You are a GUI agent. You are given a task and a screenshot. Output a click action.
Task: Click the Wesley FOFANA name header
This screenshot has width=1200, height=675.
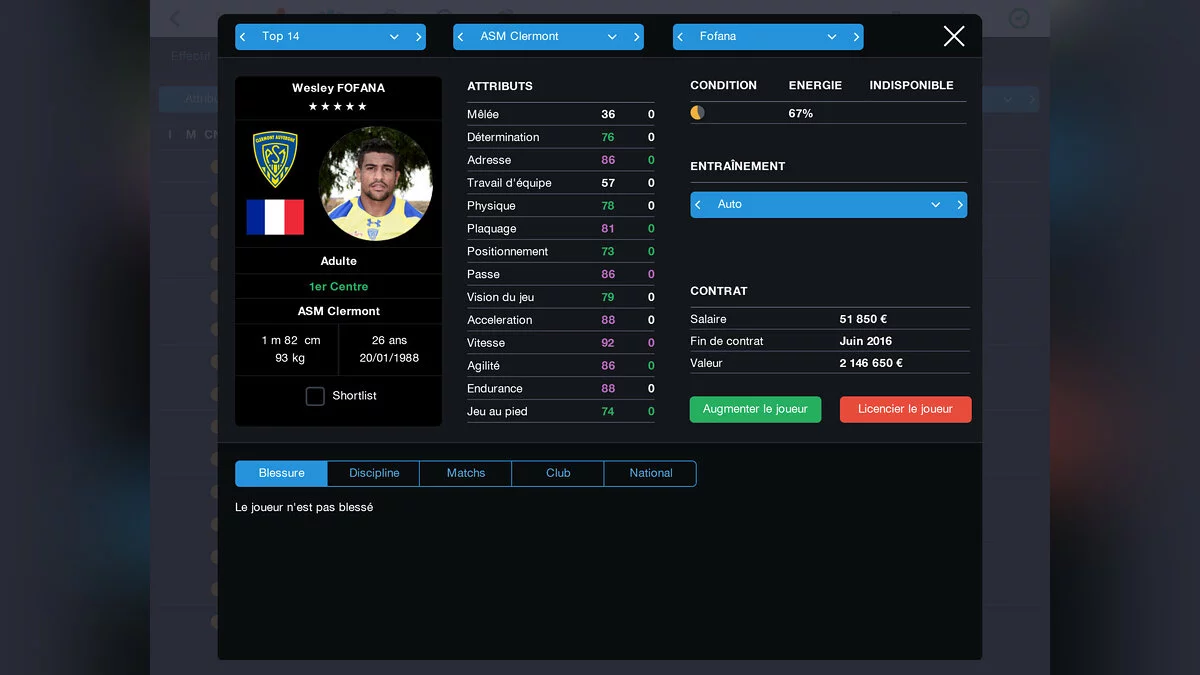[338, 88]
